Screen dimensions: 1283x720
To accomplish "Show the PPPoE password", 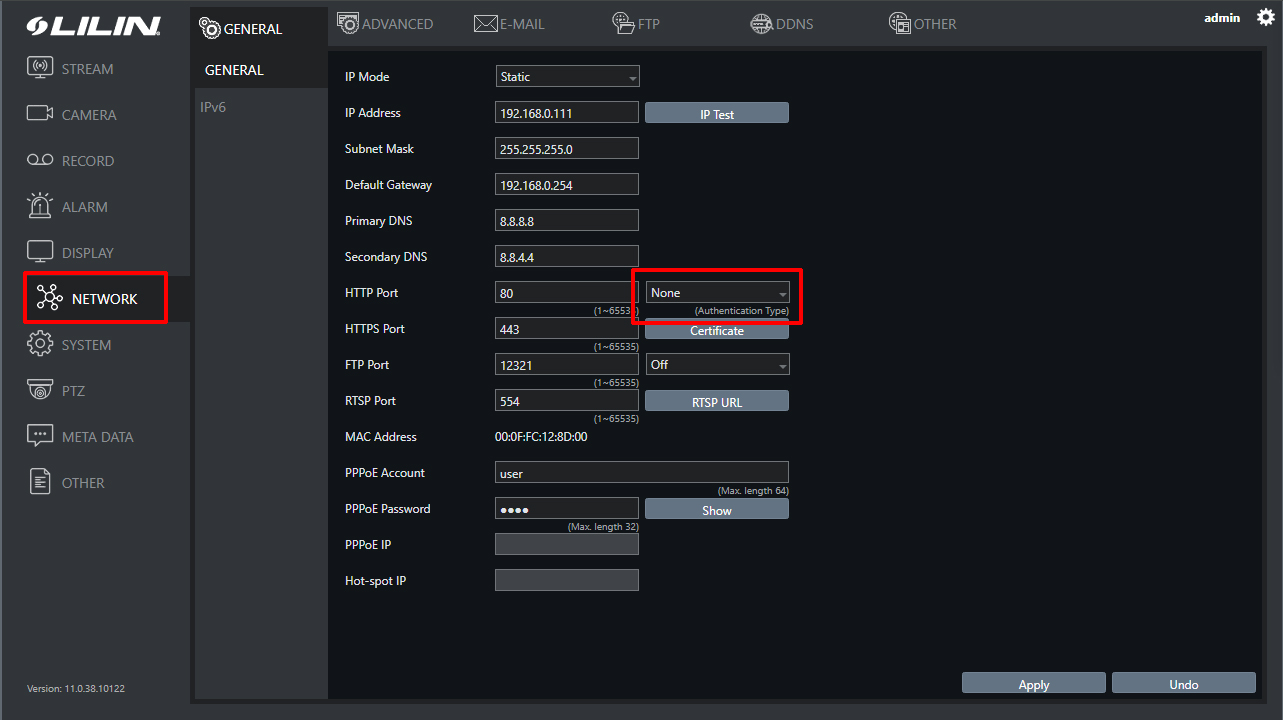I will click(x=716, y=510).
